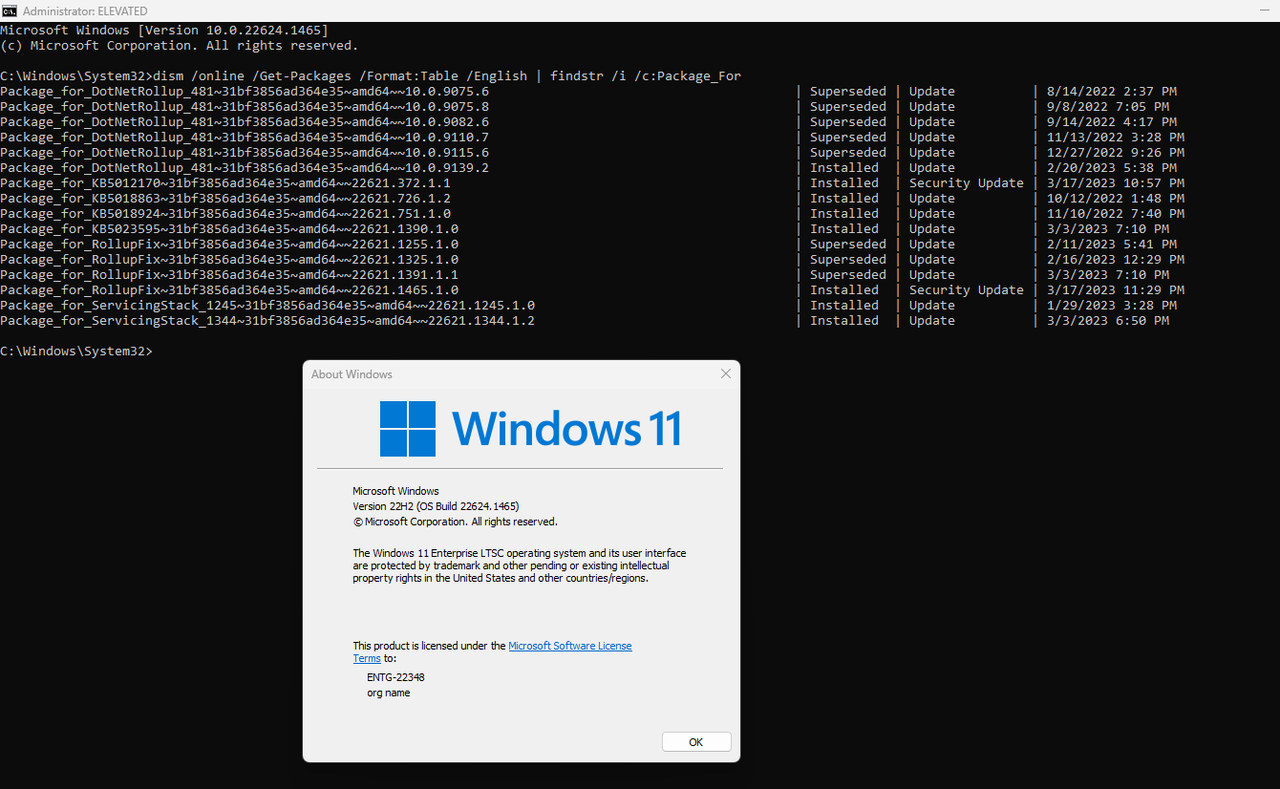This screenshot has width=1280, height=789.
Task: Click the RollupFix 22621.1465.1.0 package name
Action: [229, 290]
